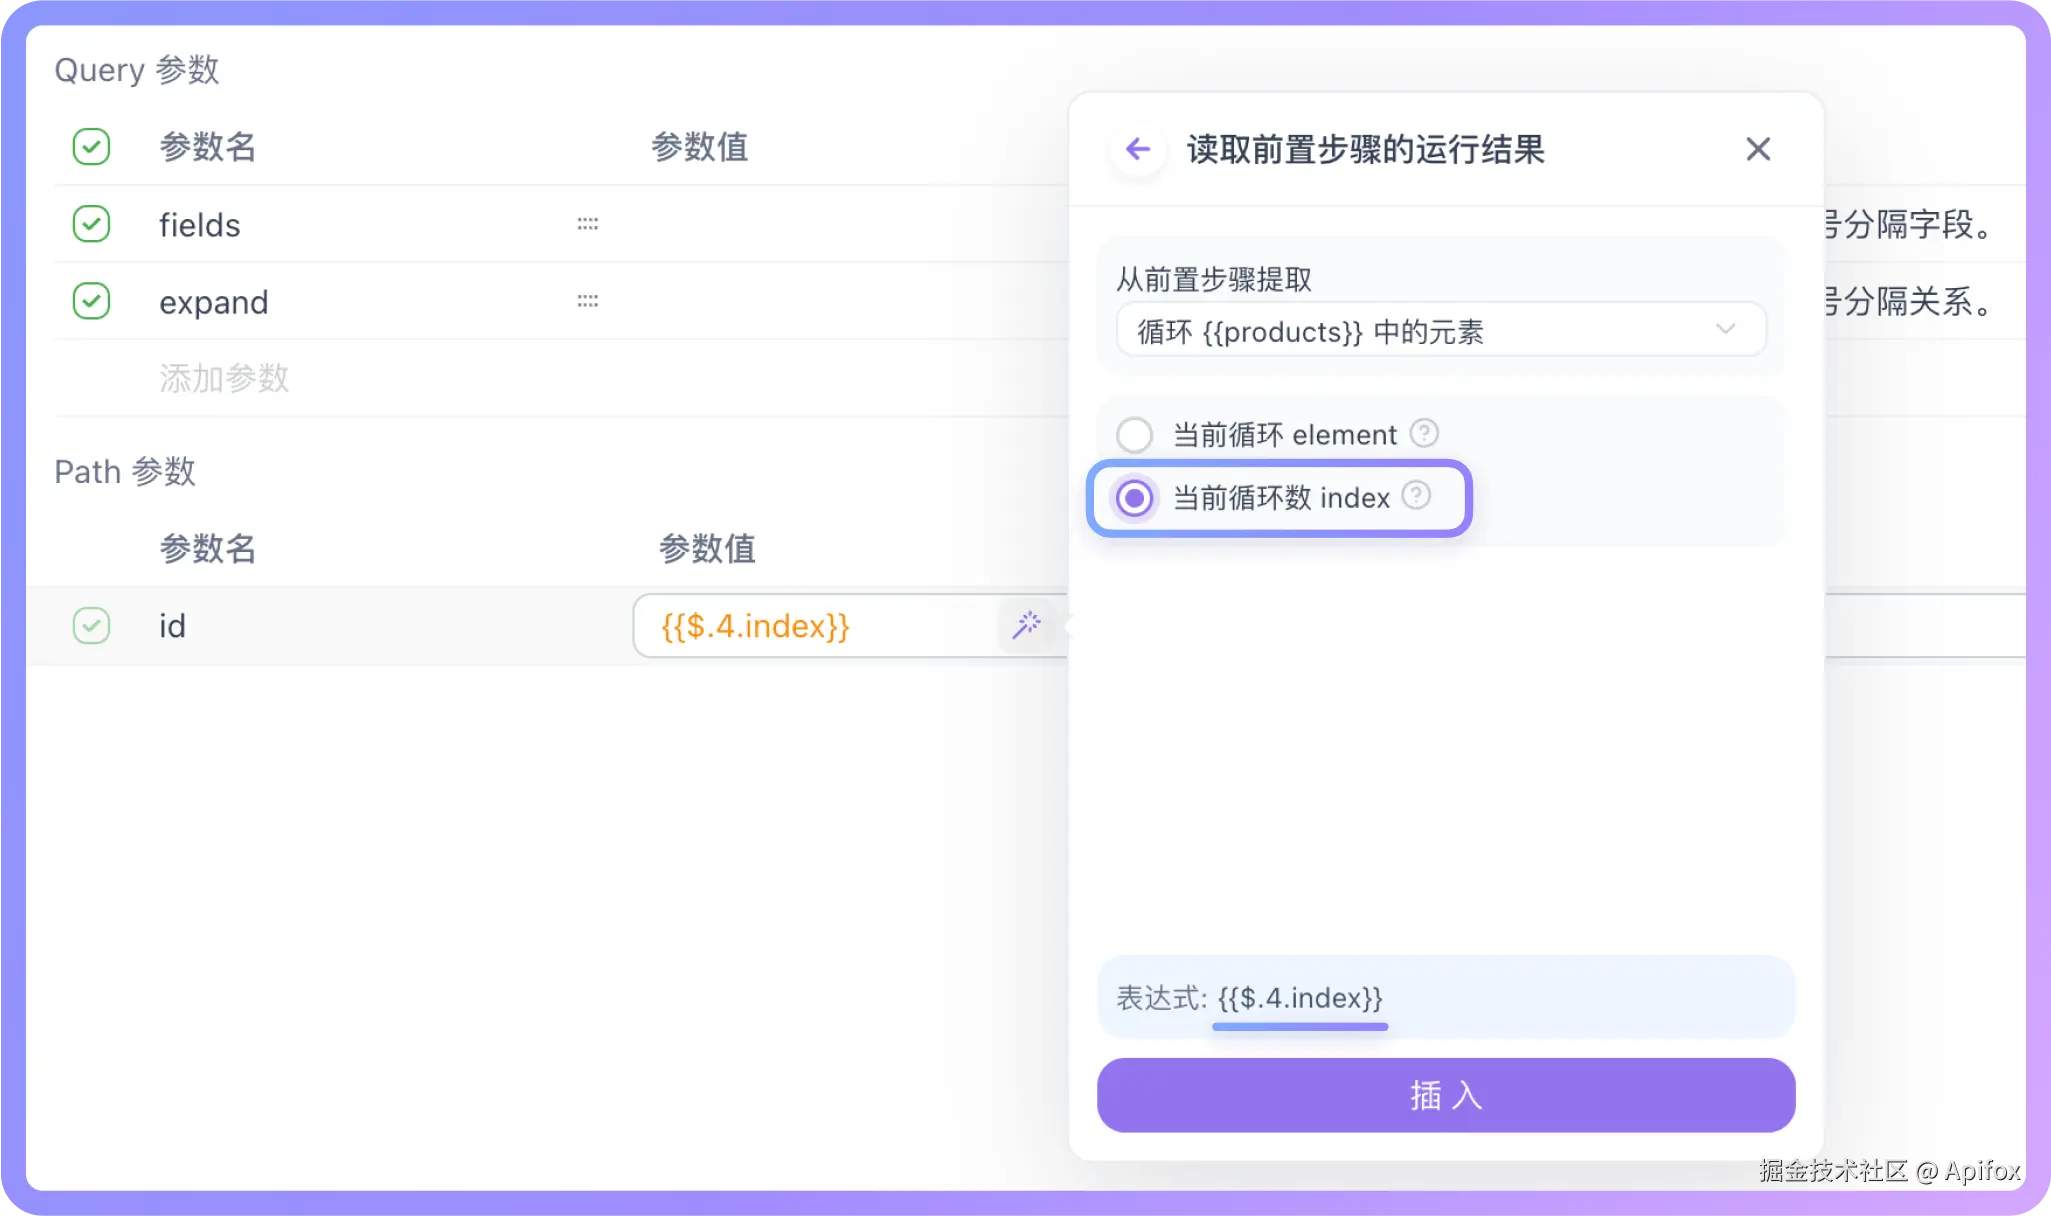The height and width of the screenshot is (1216, 2051).
Task: Select the 当前循环 element radio option
Action: point(1134,435)
